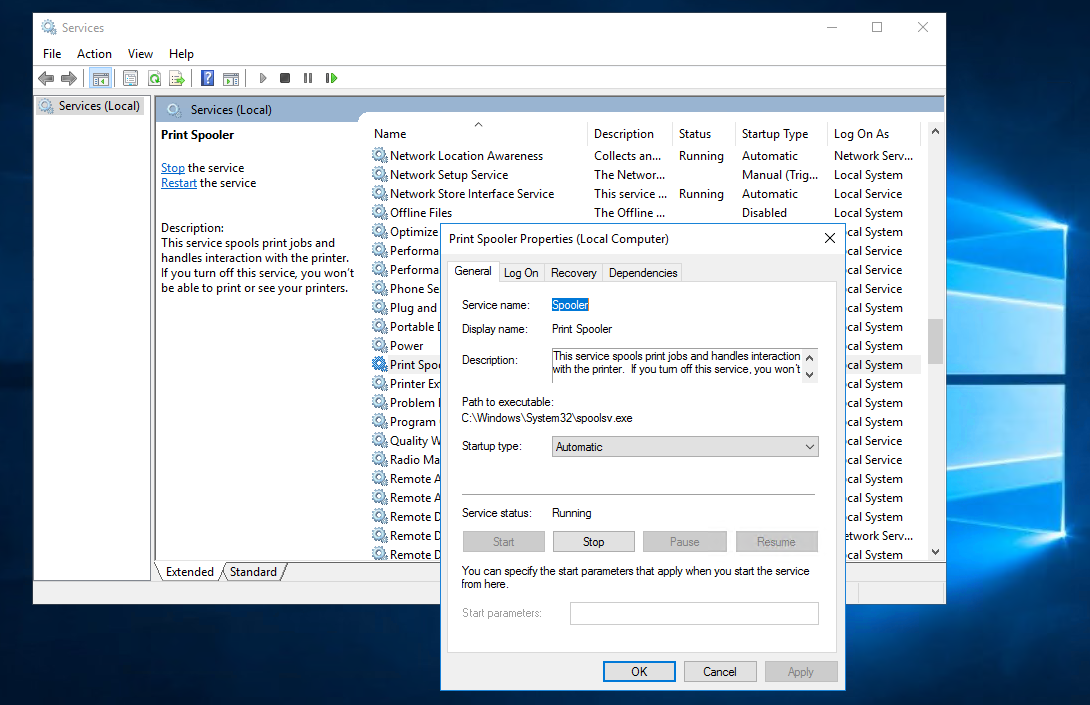
Task: Open Properties from the Services toolbar icon
Action: click(130, 79)
